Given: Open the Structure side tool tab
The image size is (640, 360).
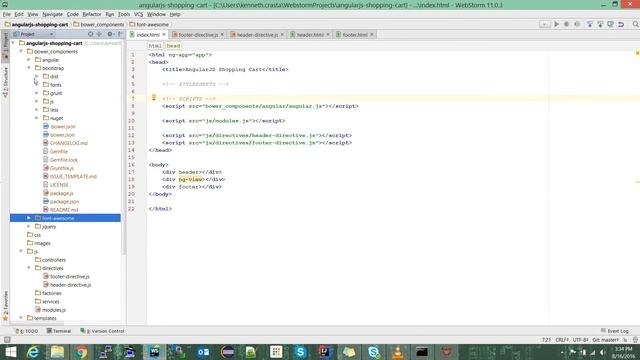Looking at the screenshot, I should pos(5,82).
